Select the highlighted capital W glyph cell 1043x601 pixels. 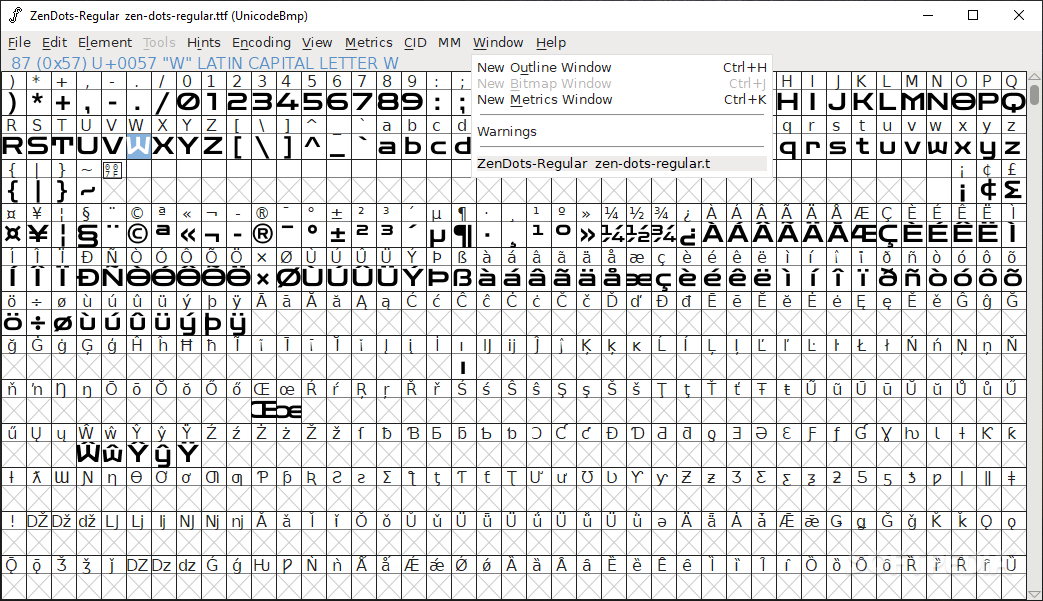coord(138,146)
